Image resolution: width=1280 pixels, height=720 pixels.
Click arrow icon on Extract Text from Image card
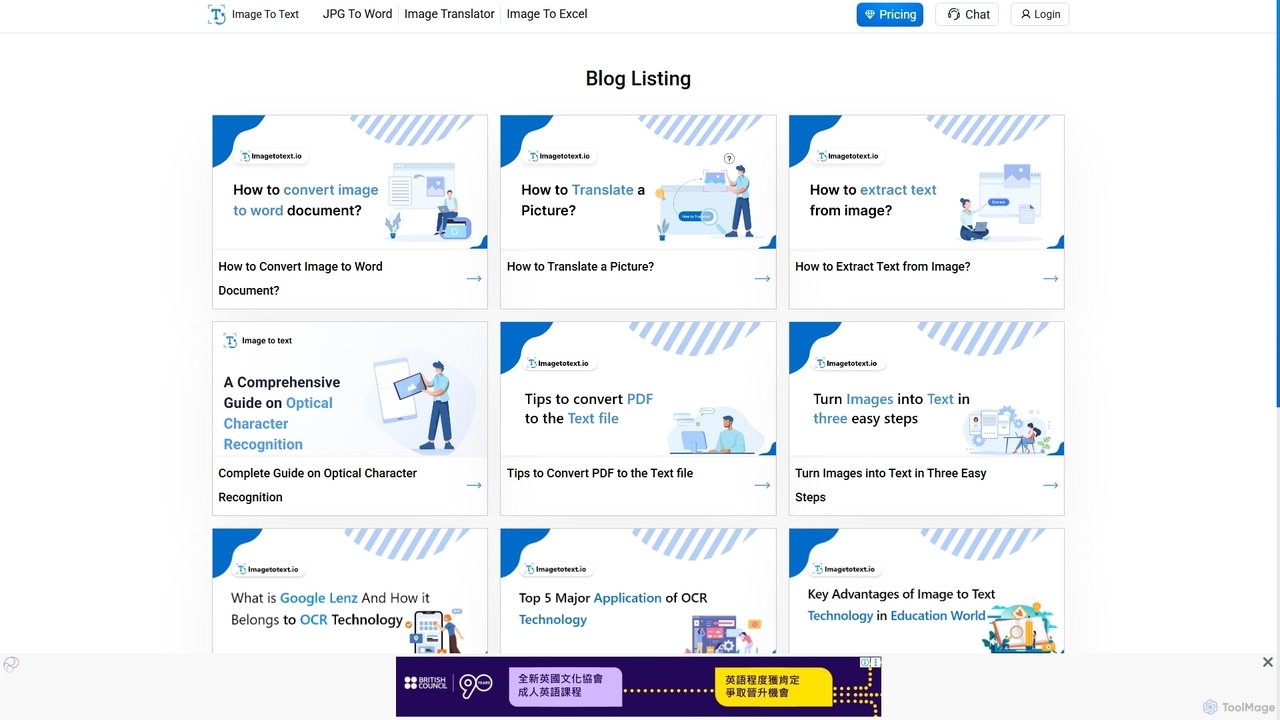[x=1050, y=278]
